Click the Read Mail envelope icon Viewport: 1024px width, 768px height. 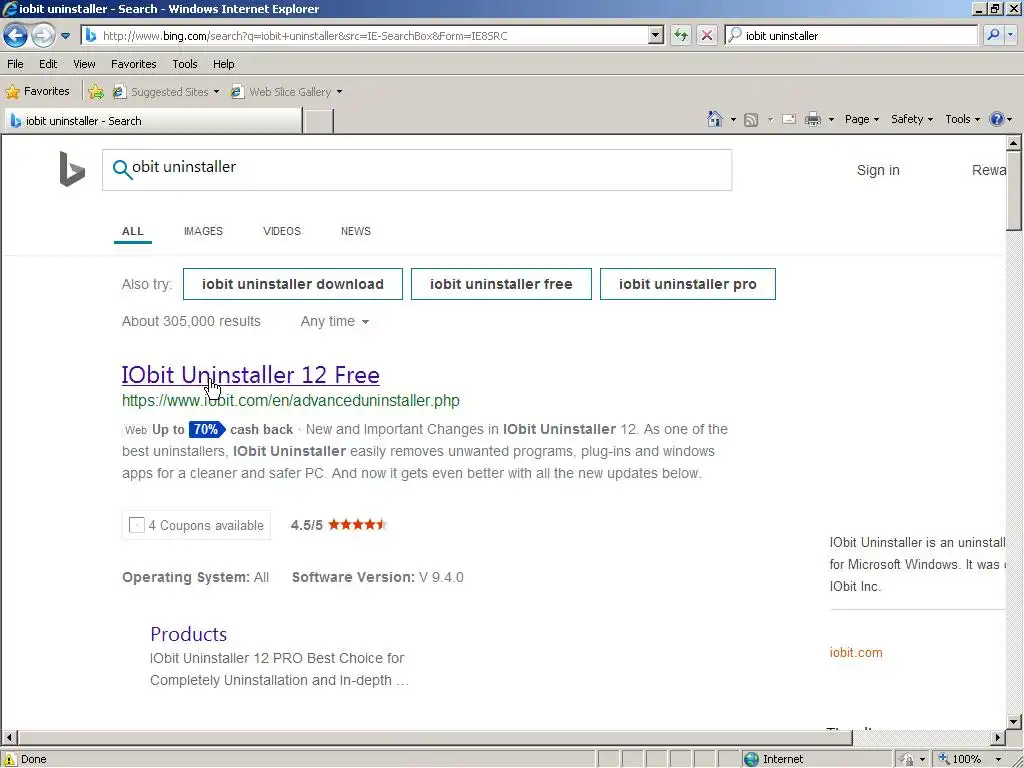click(x=789, y=119)
